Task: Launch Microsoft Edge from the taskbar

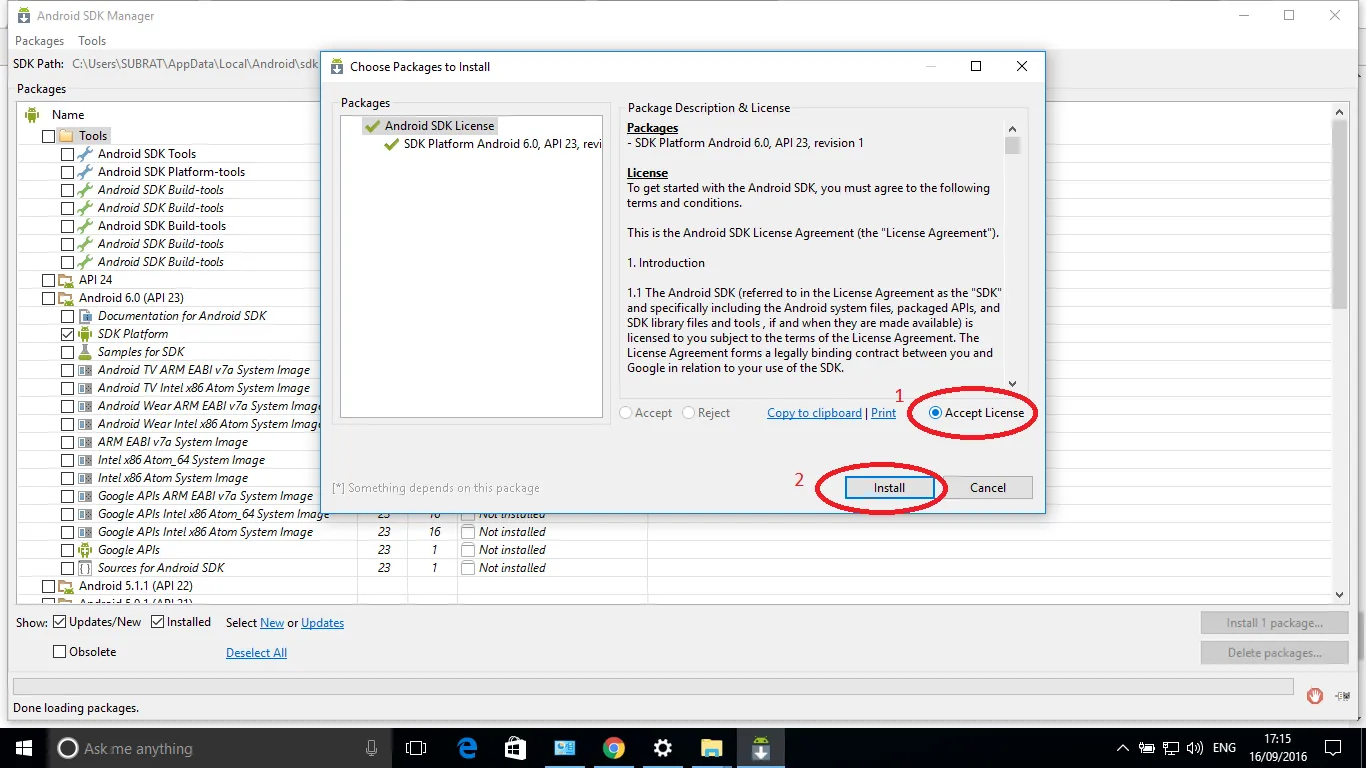Action: pos(467,748)
